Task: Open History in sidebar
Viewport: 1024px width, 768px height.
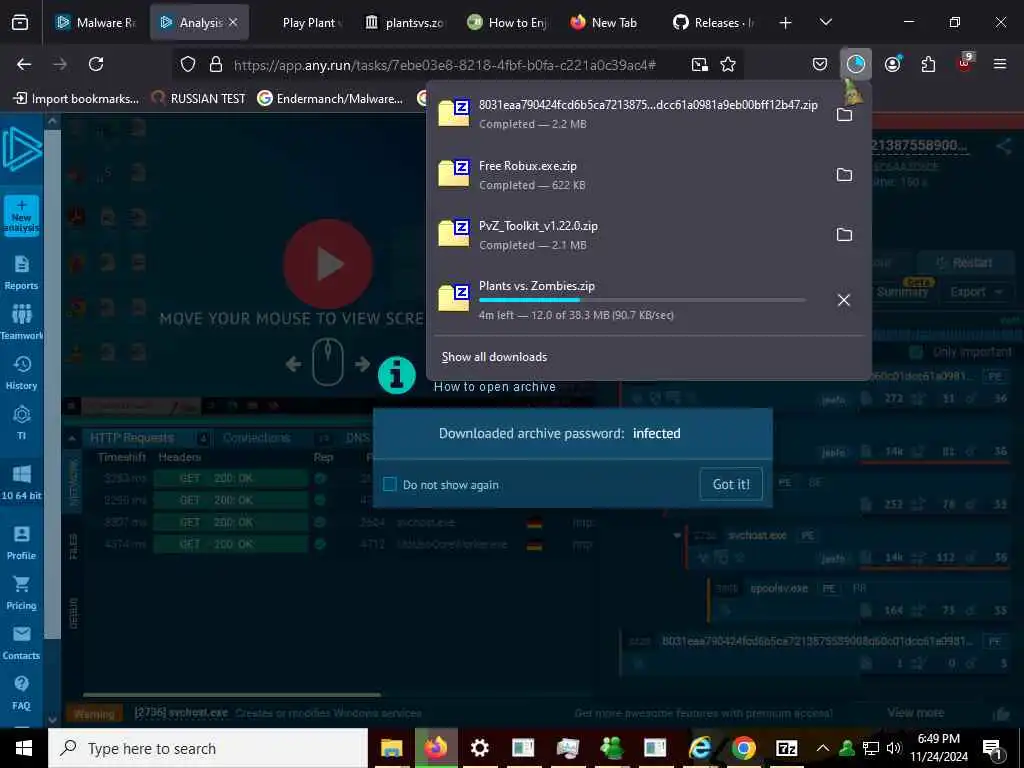Action: tap(22, 373)
